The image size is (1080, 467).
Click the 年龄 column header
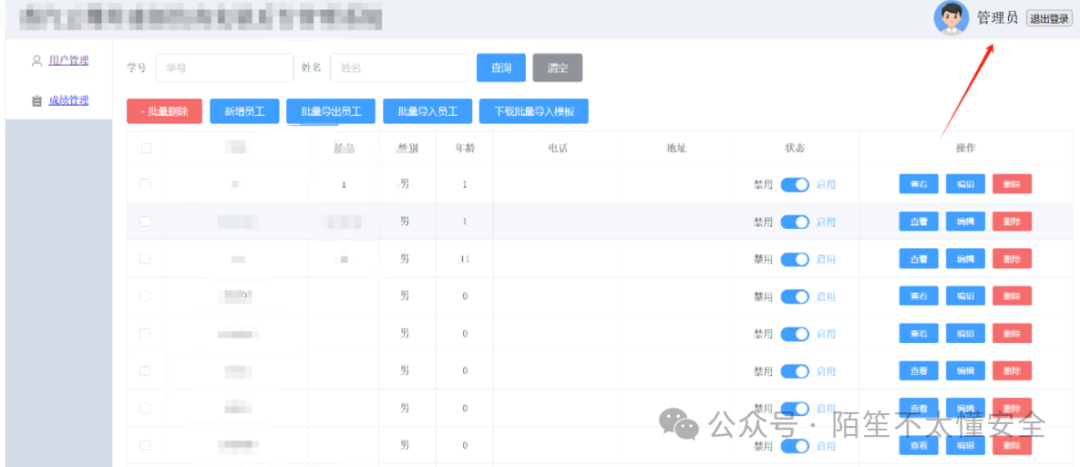pyautogui.click(x=465, y=148)
